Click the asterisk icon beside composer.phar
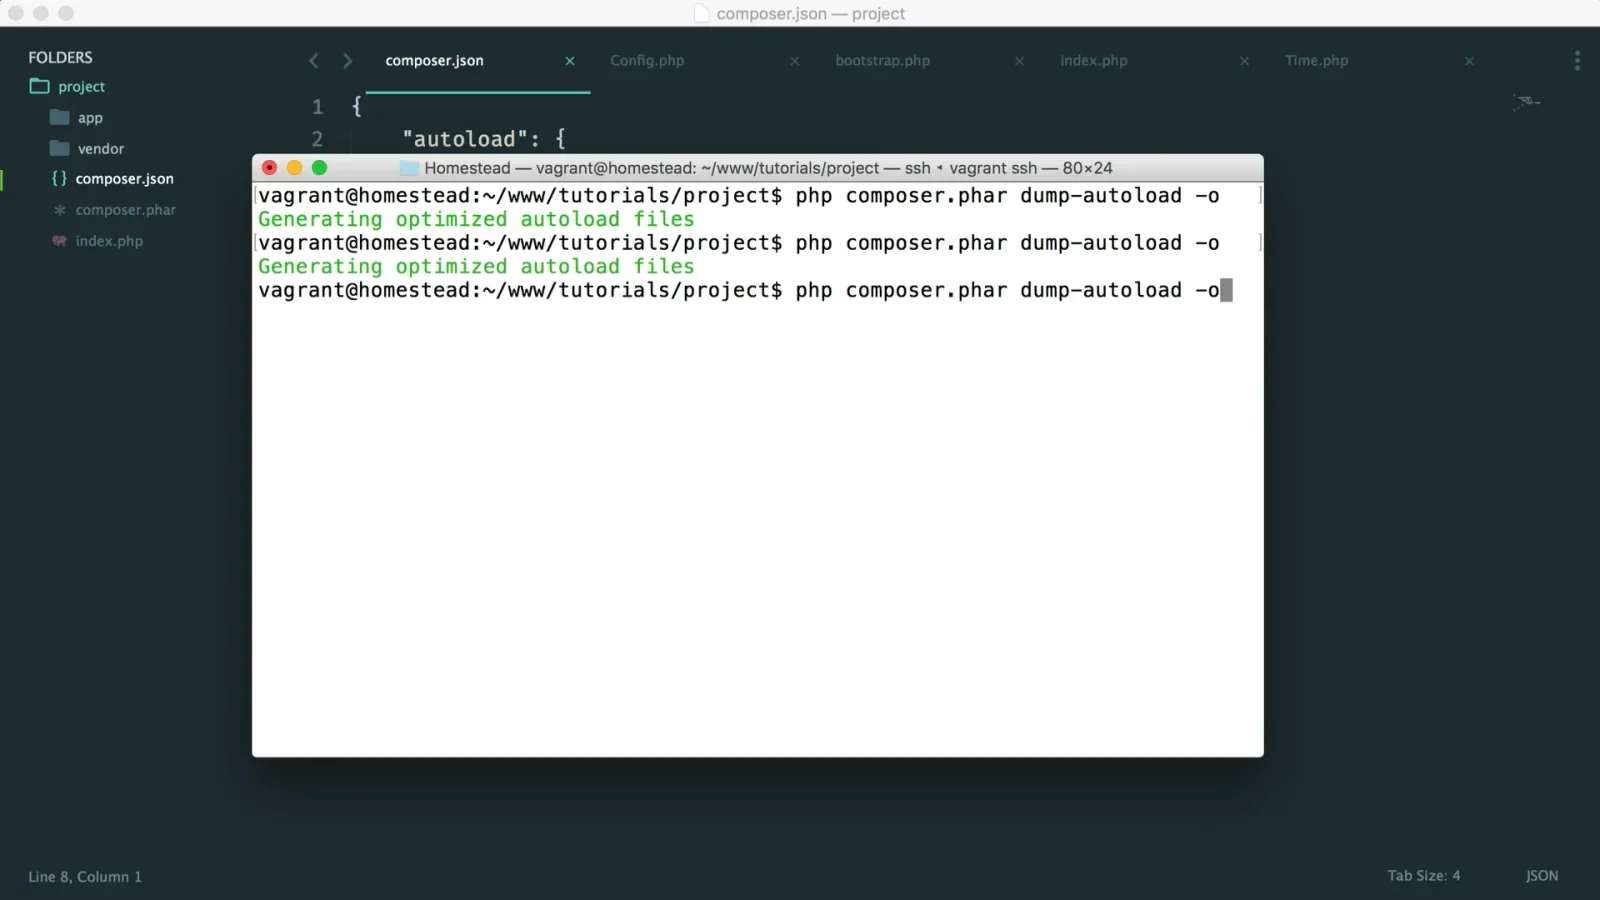Image resolution: width=1600 pixels, height=900 pixels. pyautogui.click(x=60, y=210)
